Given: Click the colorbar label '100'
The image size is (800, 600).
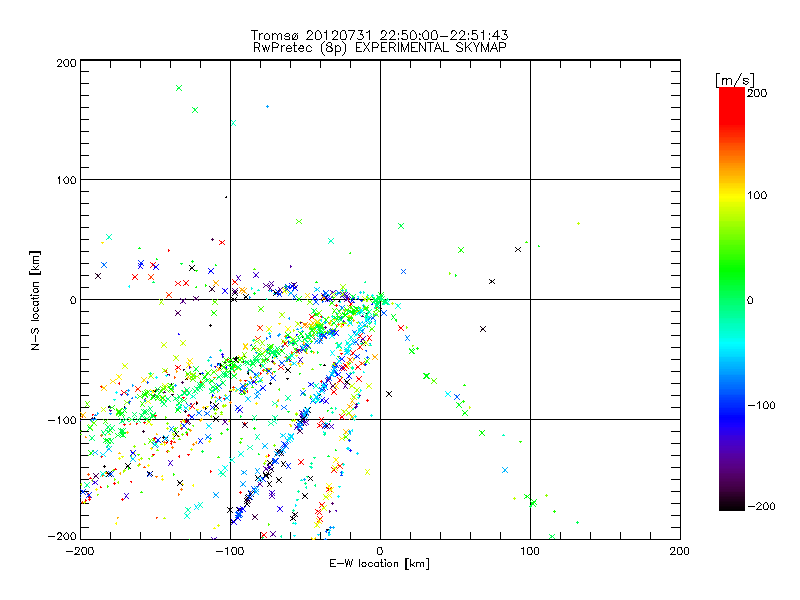Looking at the screenshot, I should click(757, 195).
